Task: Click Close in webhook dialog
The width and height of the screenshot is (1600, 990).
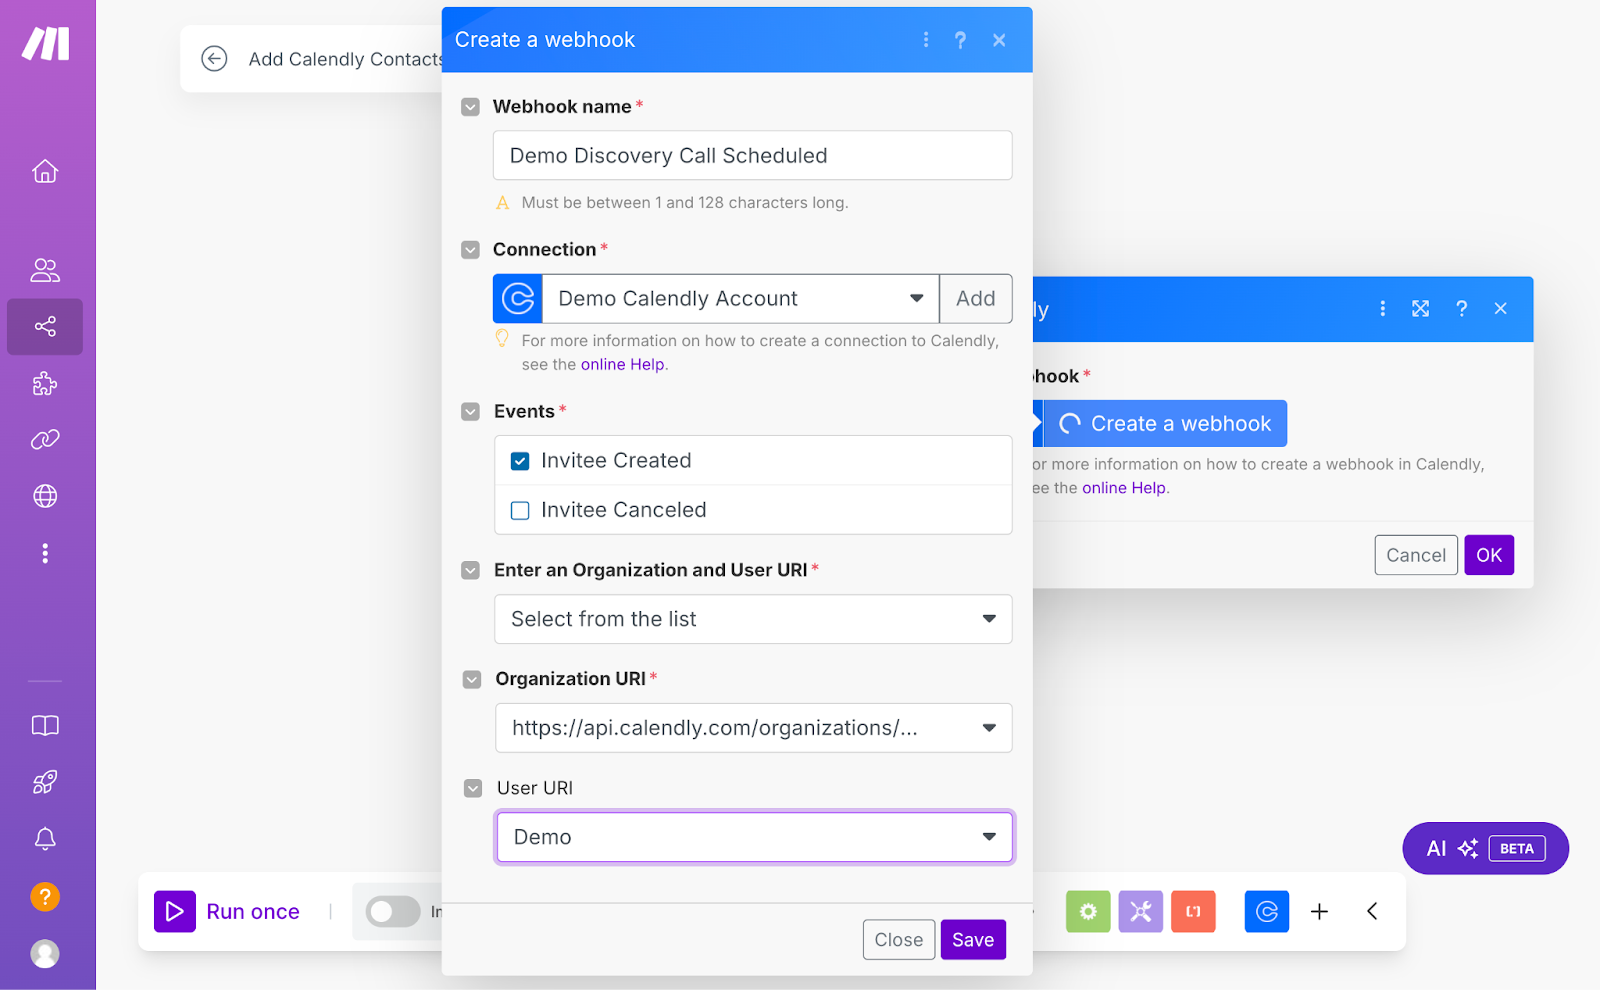Action: (x=899, y=940)
